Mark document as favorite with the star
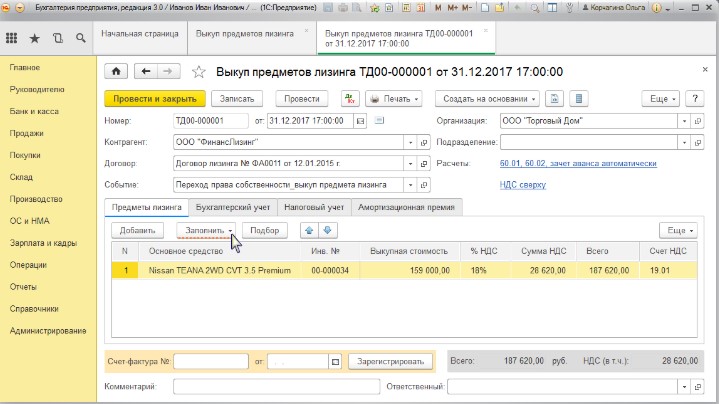The width and height of the screenshot is (719, 404). click(197, 72)
